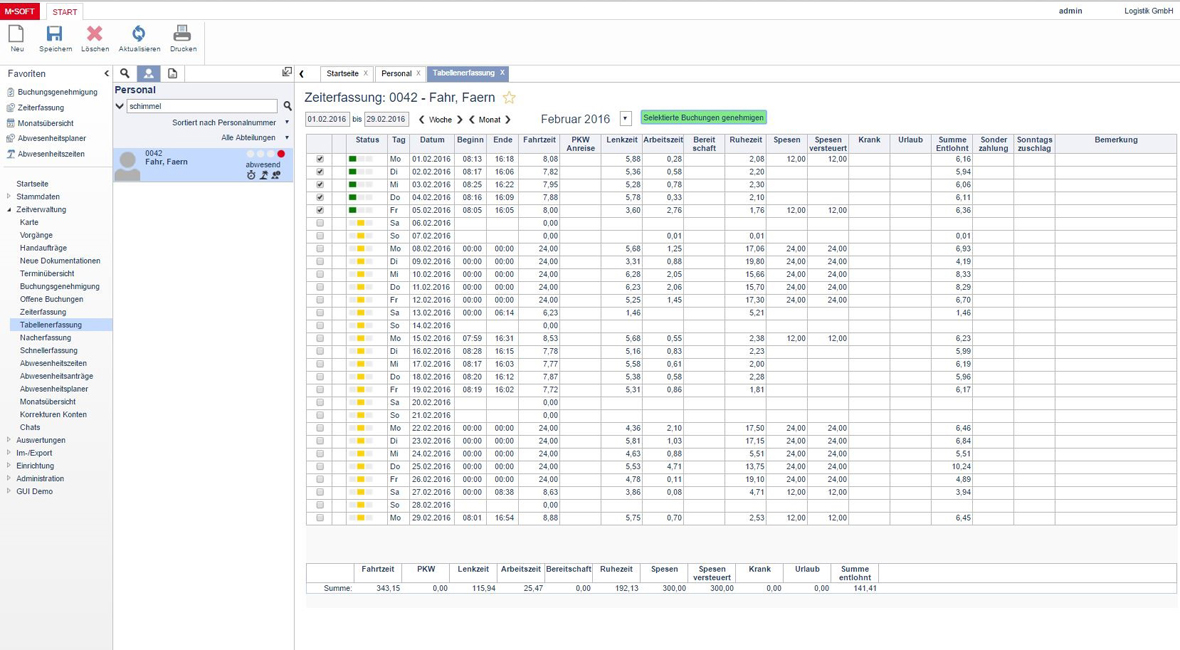
Task: Uncheck the 01.02.2016 row checkbox
Action: tap(320, 159)
